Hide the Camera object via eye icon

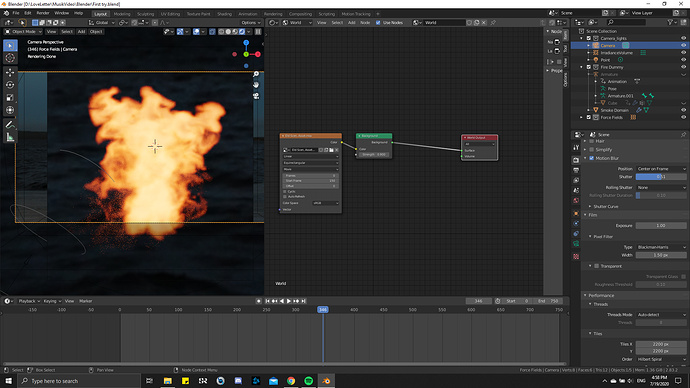click(683, 45)
